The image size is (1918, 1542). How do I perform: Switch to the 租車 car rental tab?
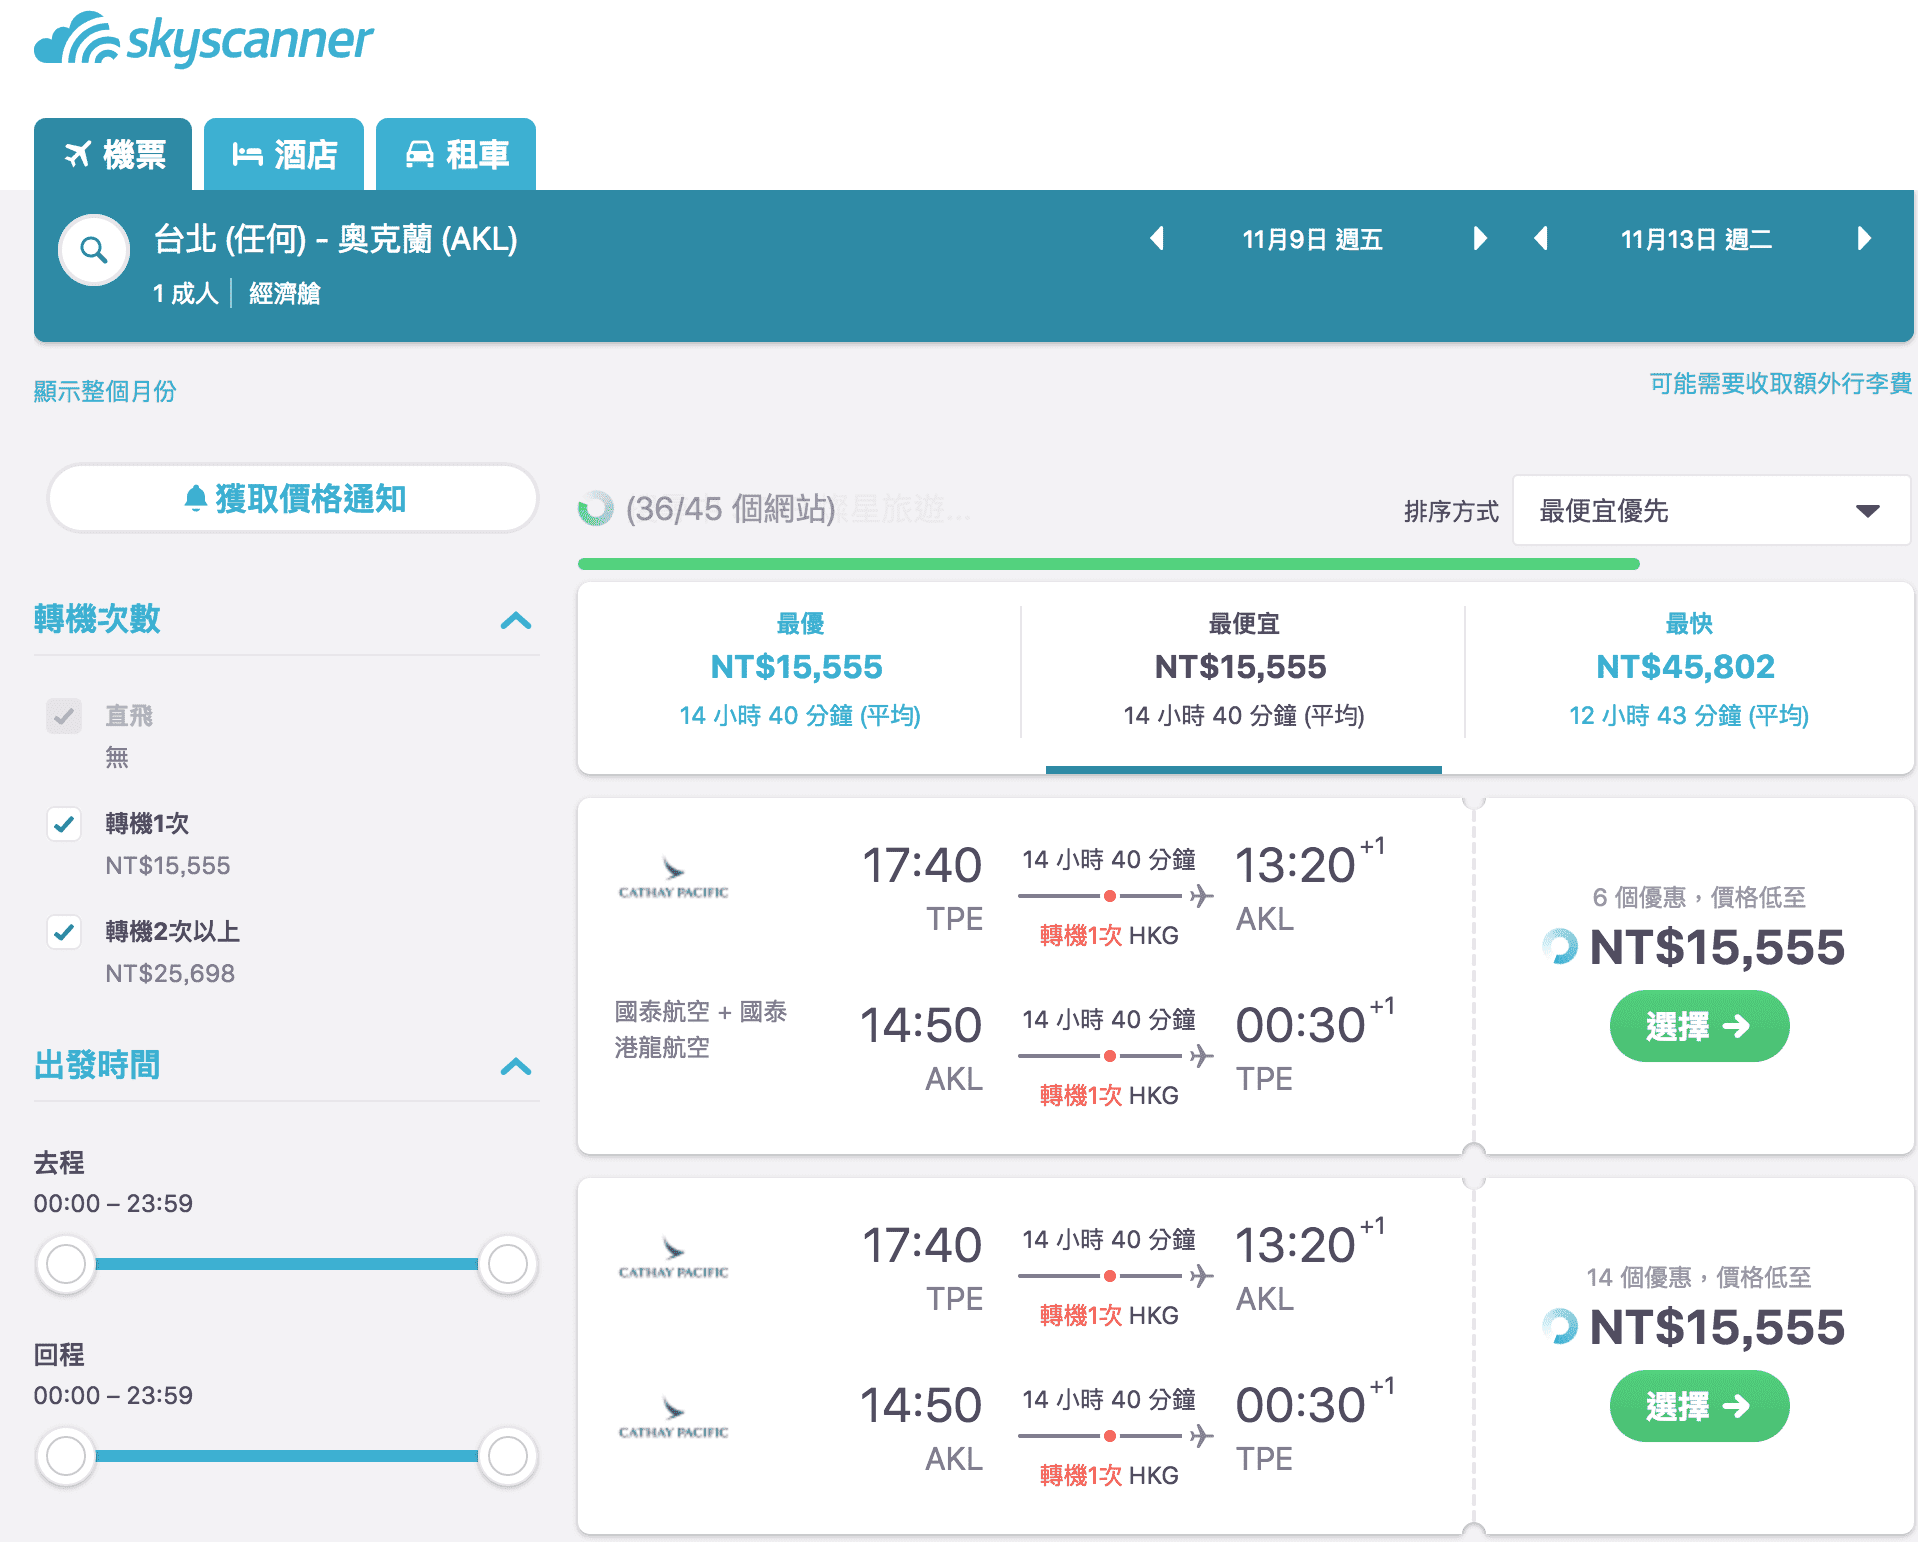point(456,154)
